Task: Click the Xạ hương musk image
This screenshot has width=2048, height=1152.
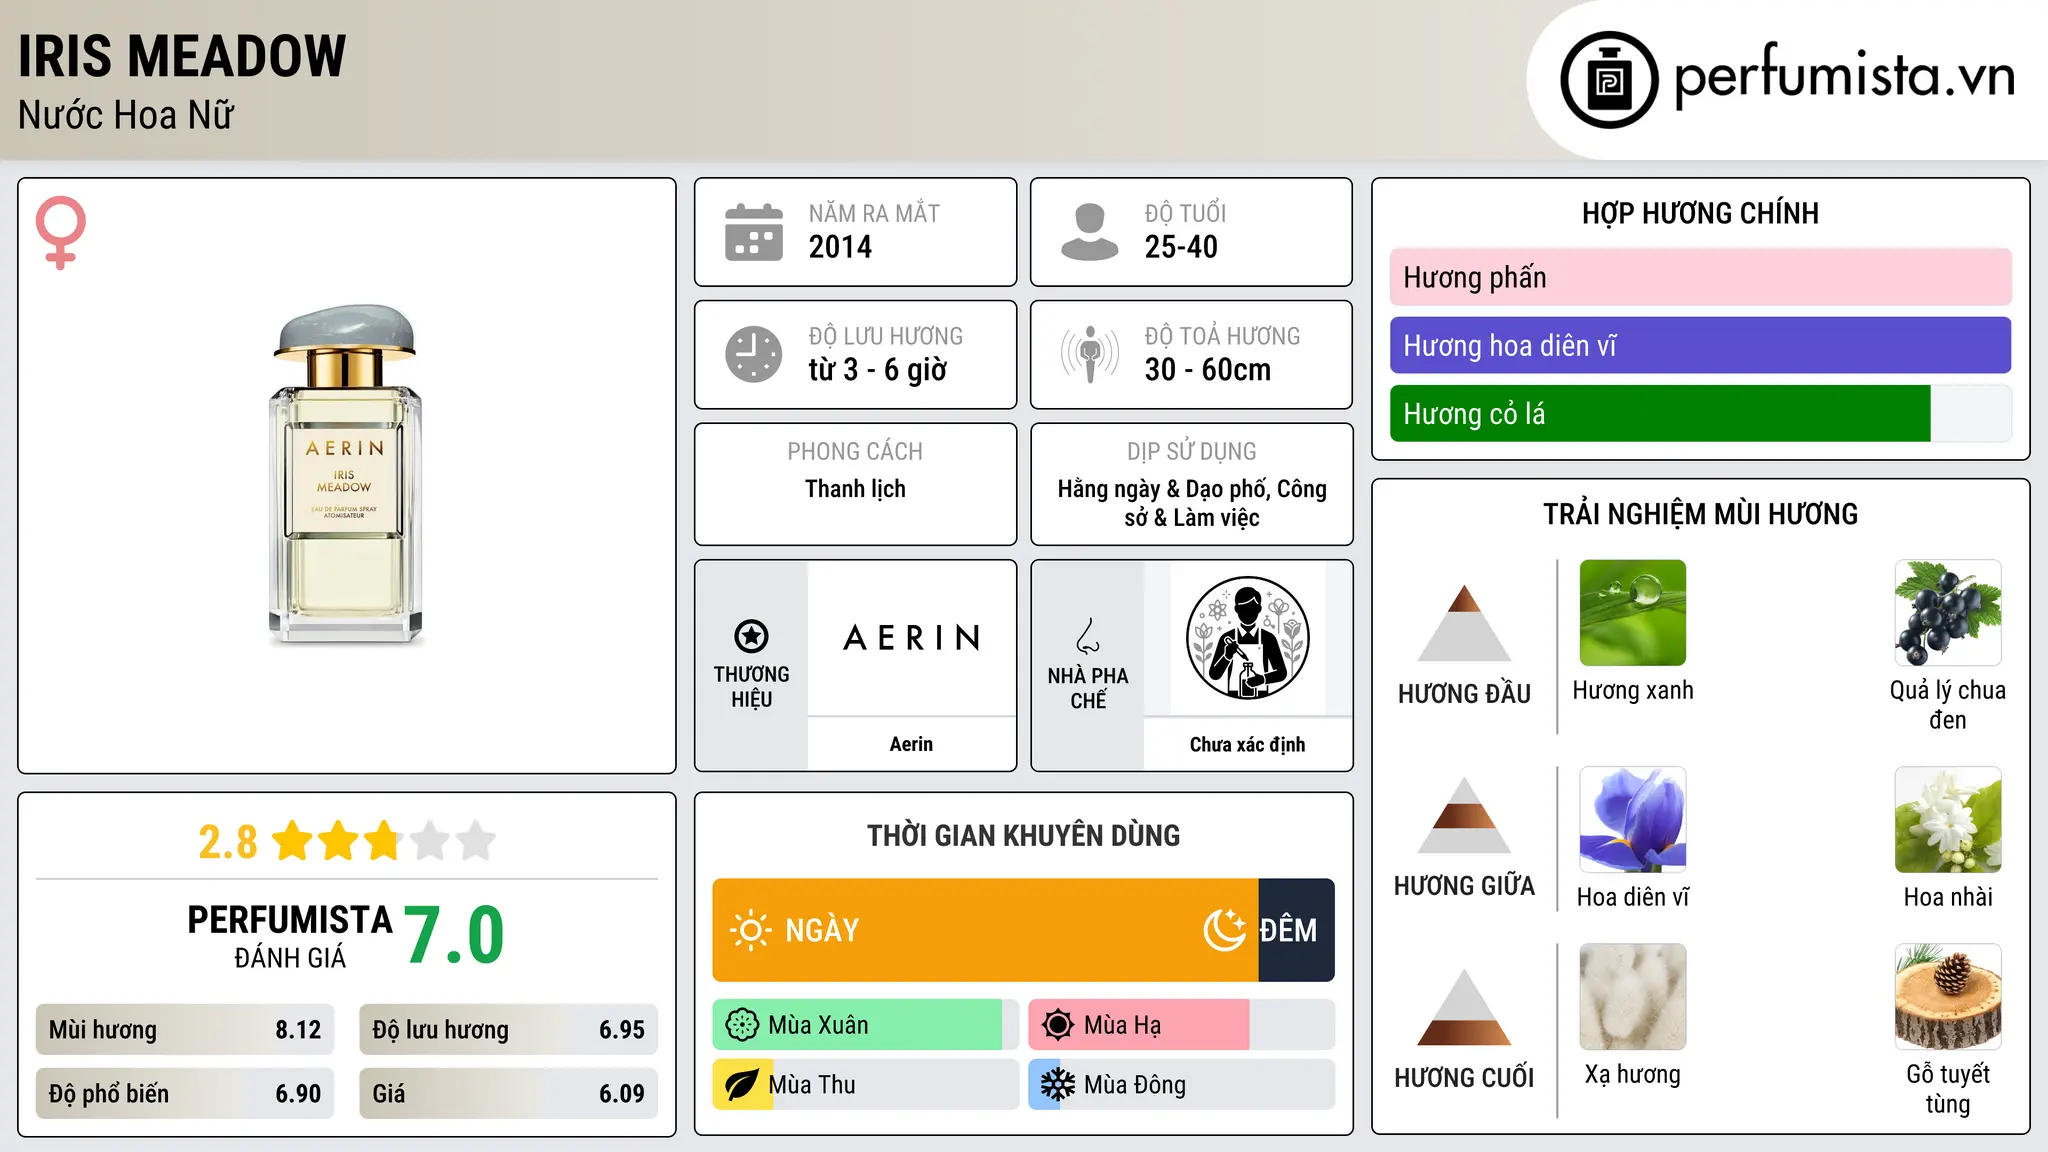Action: pos(1633,997)
